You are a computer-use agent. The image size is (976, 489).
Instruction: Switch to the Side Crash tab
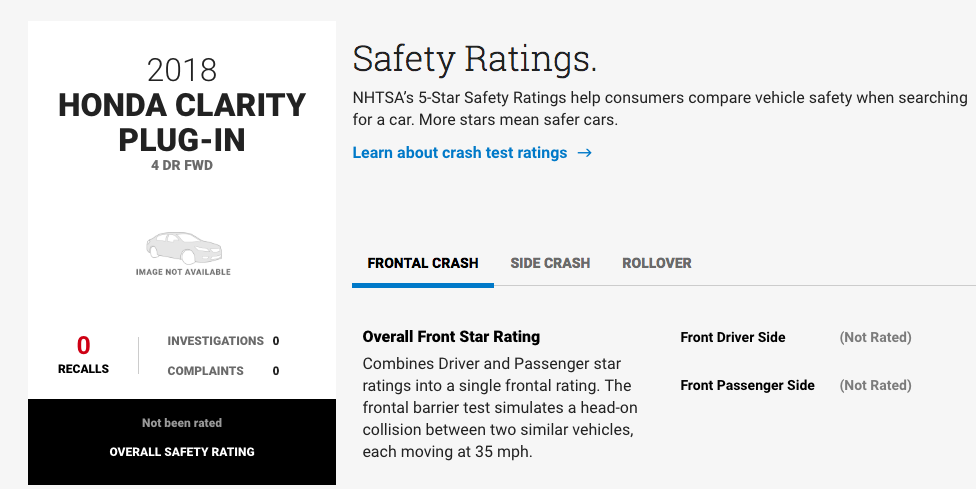pyautogui.click(x=550, y=263)
